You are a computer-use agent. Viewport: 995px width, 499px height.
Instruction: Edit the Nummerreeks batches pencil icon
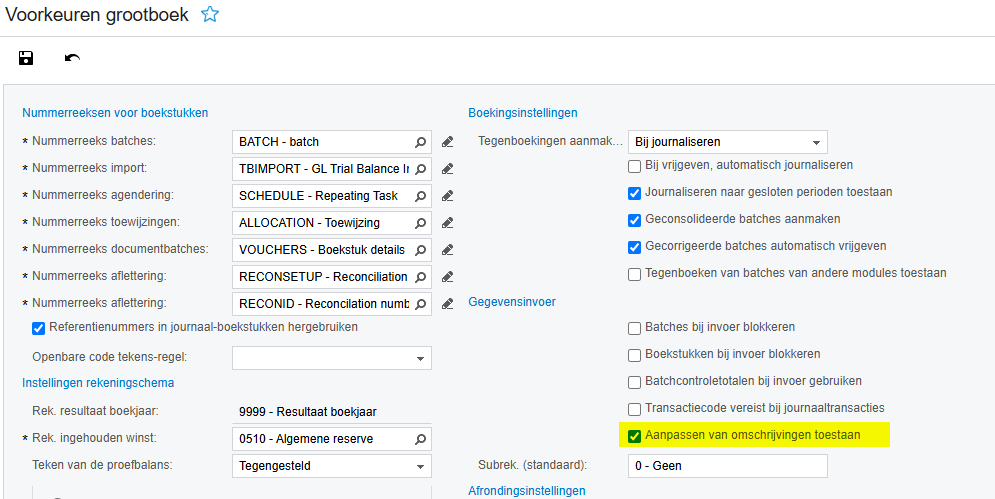448,142
